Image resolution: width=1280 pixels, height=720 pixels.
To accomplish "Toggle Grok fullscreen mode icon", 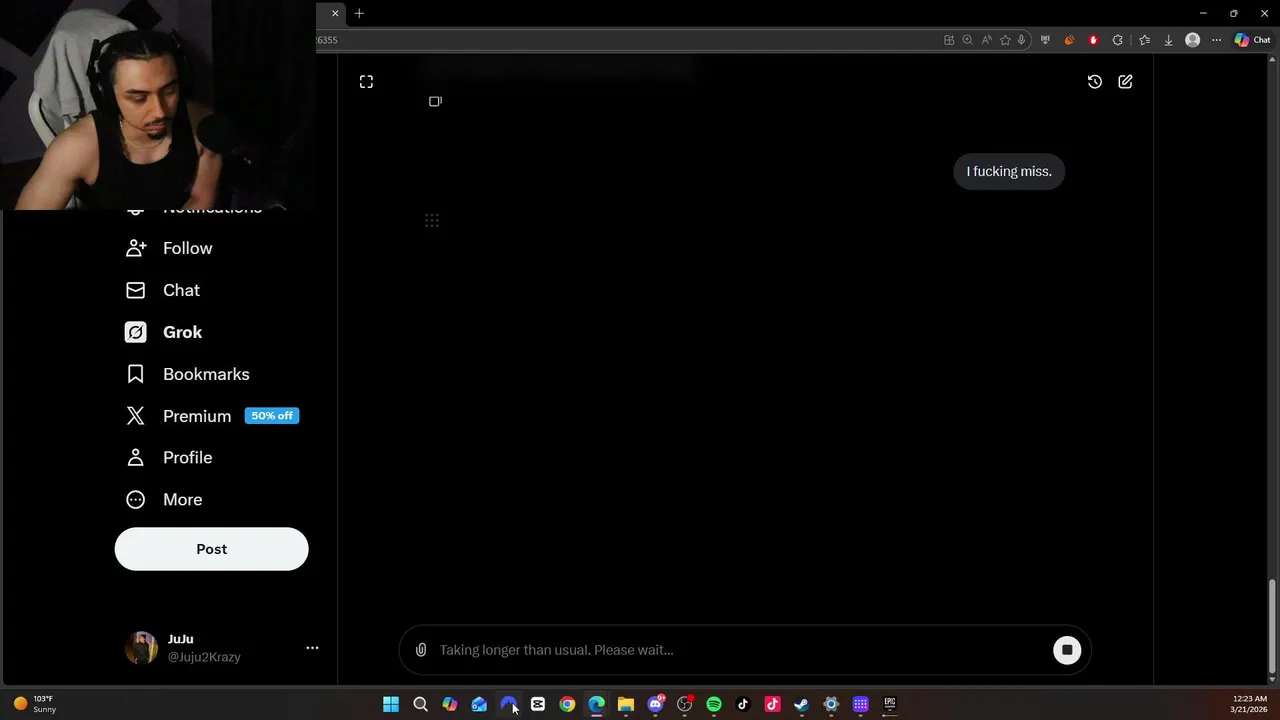I will (x=366, y=82).
